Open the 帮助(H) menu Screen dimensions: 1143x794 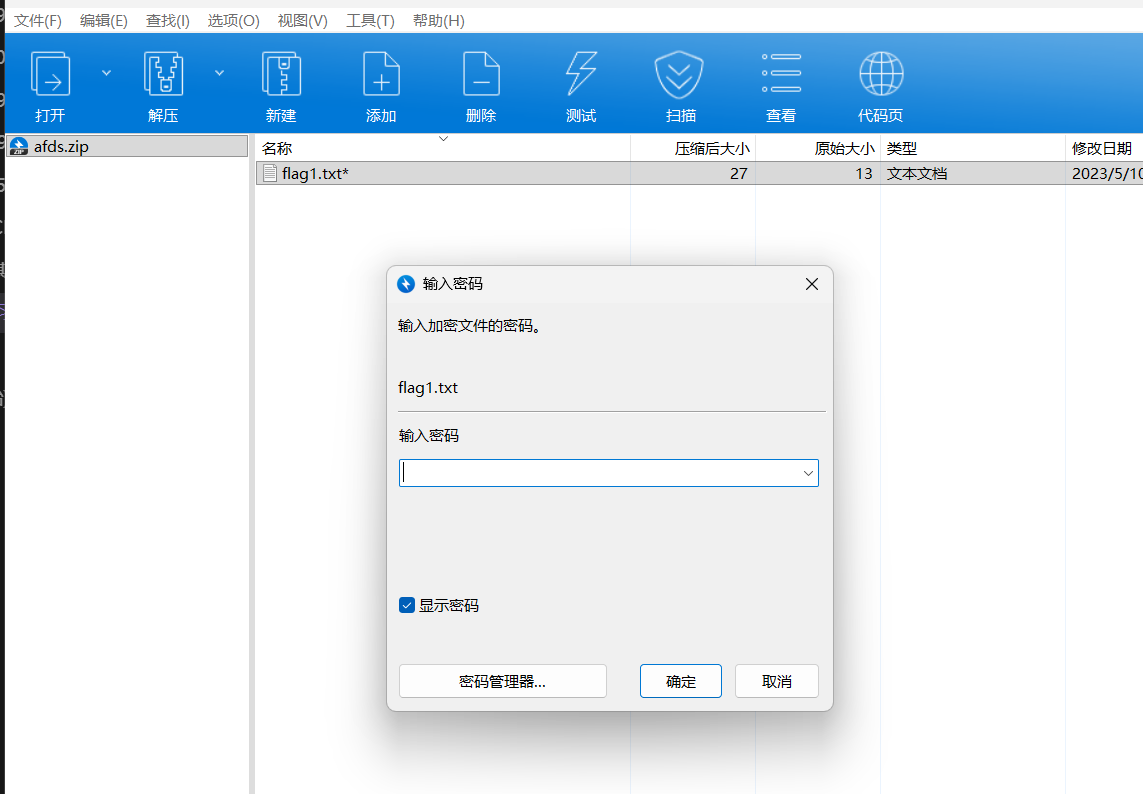coord(438,20)
